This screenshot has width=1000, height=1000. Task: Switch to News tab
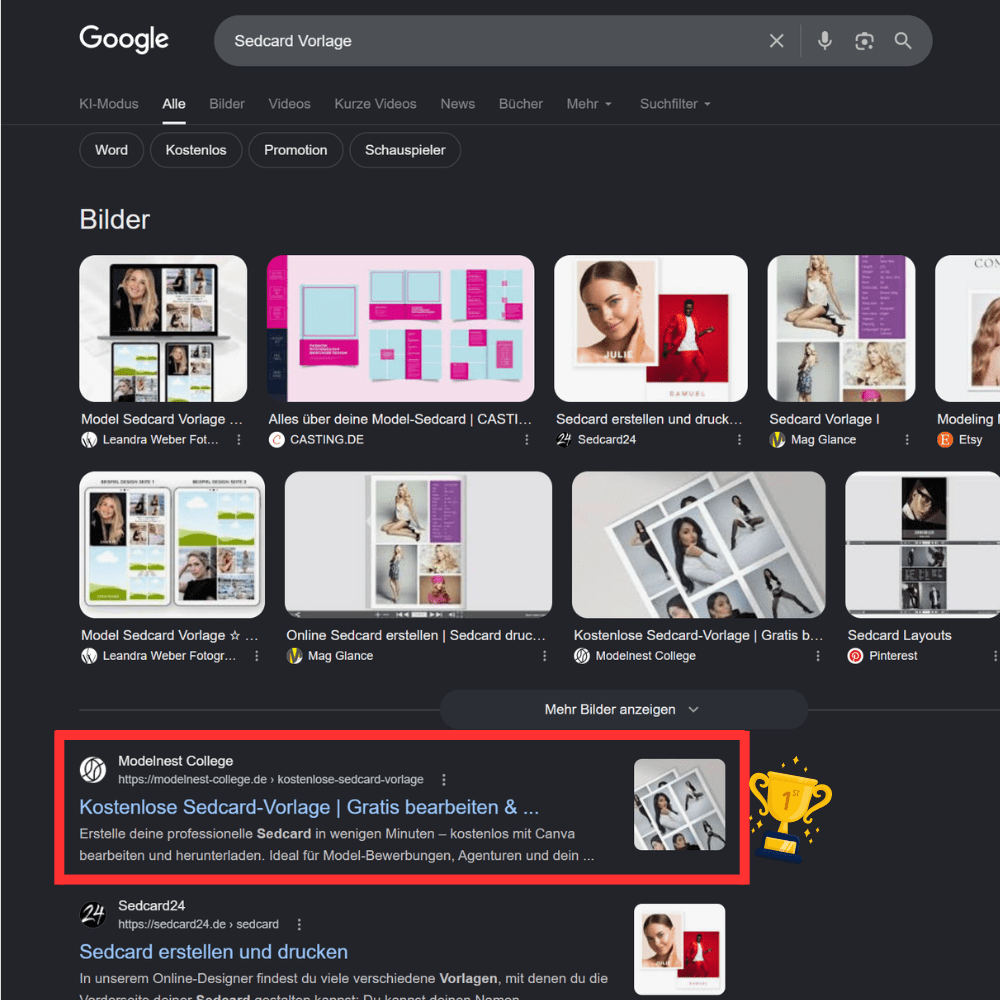(x=457, y=103)
